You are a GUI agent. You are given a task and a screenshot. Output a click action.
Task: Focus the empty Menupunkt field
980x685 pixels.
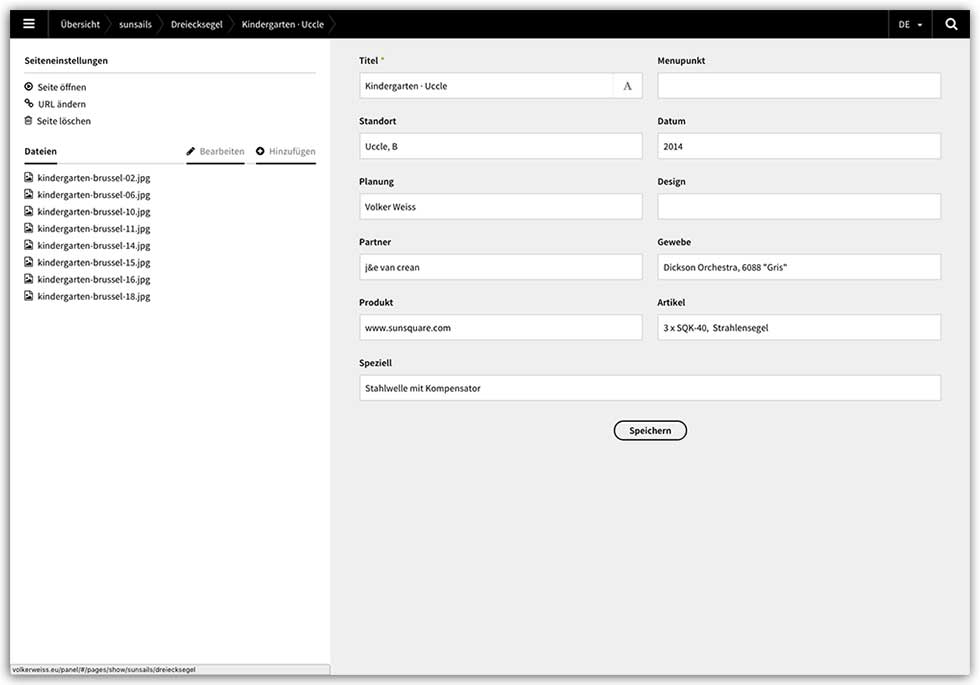pyautogui.click(x=799, y=86)
